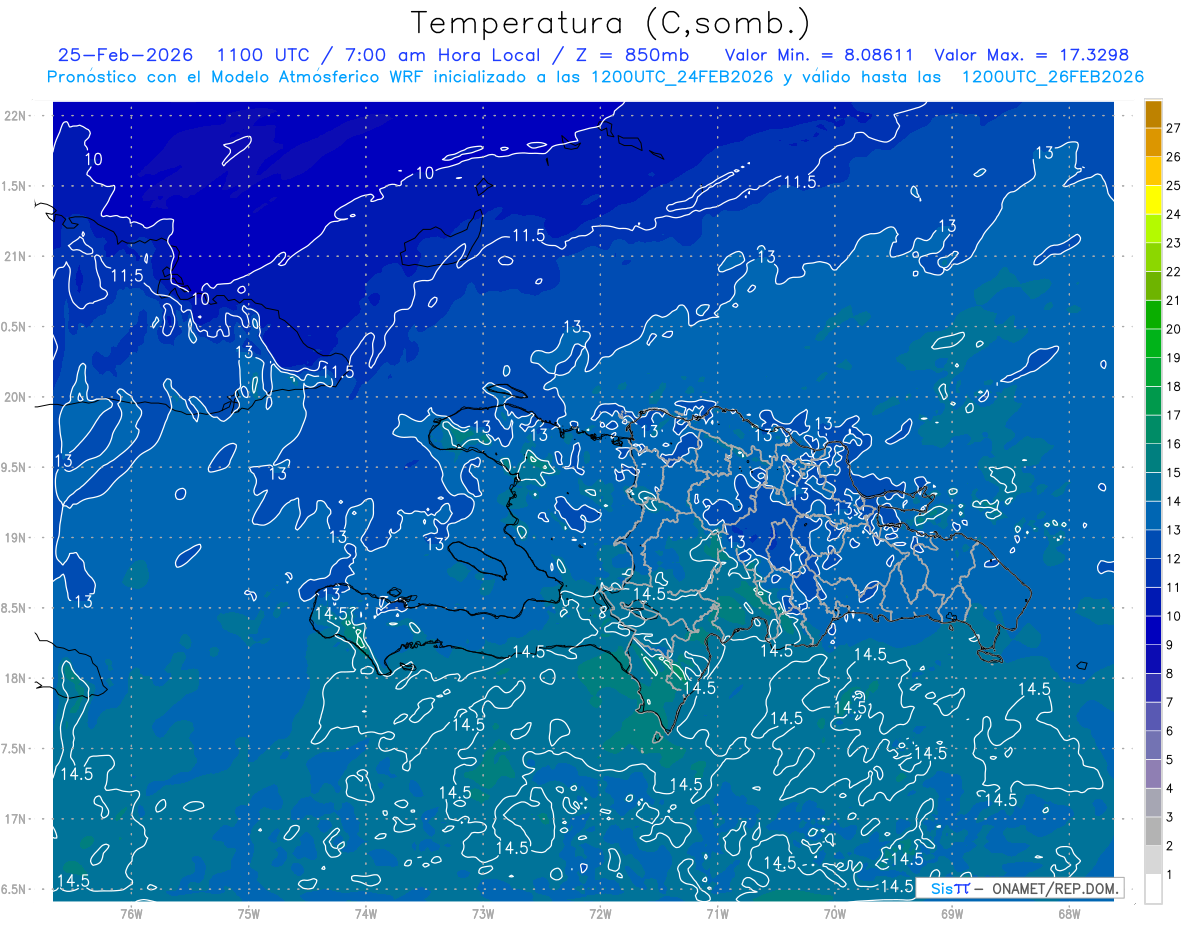Click the "72W" longitude axis label

click(x=600, y=913)
